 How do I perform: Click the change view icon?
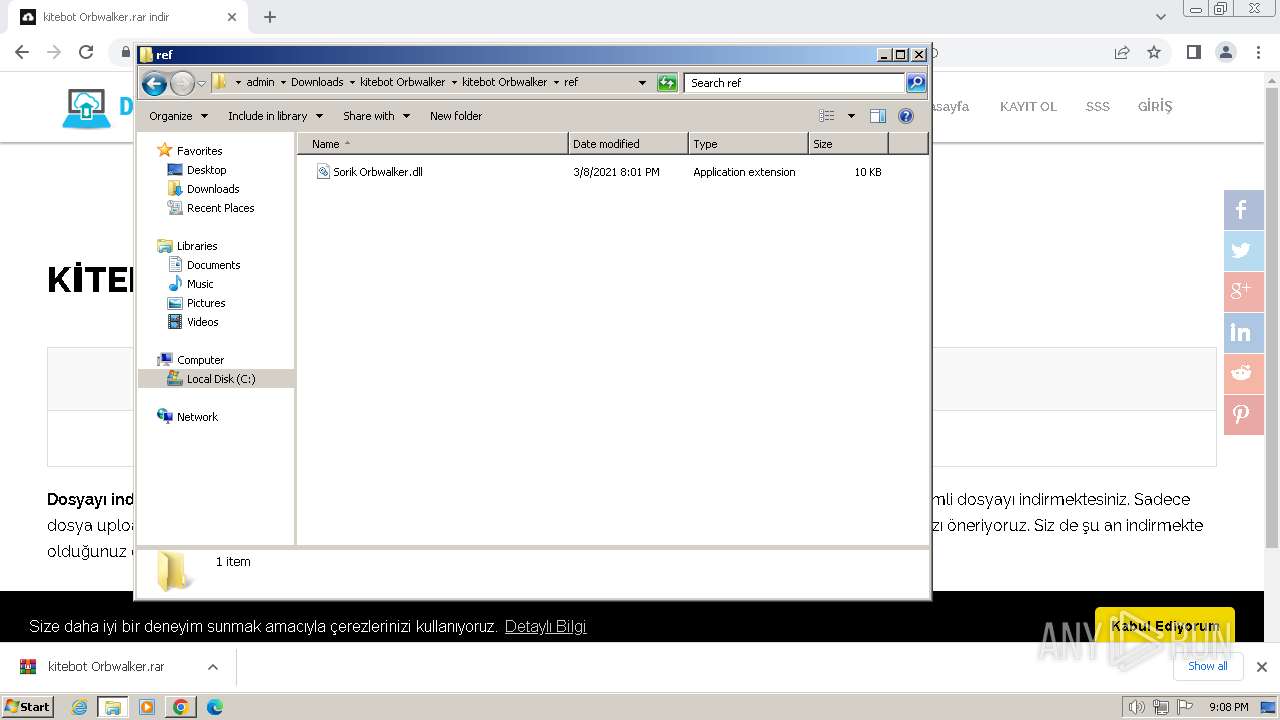826,116
